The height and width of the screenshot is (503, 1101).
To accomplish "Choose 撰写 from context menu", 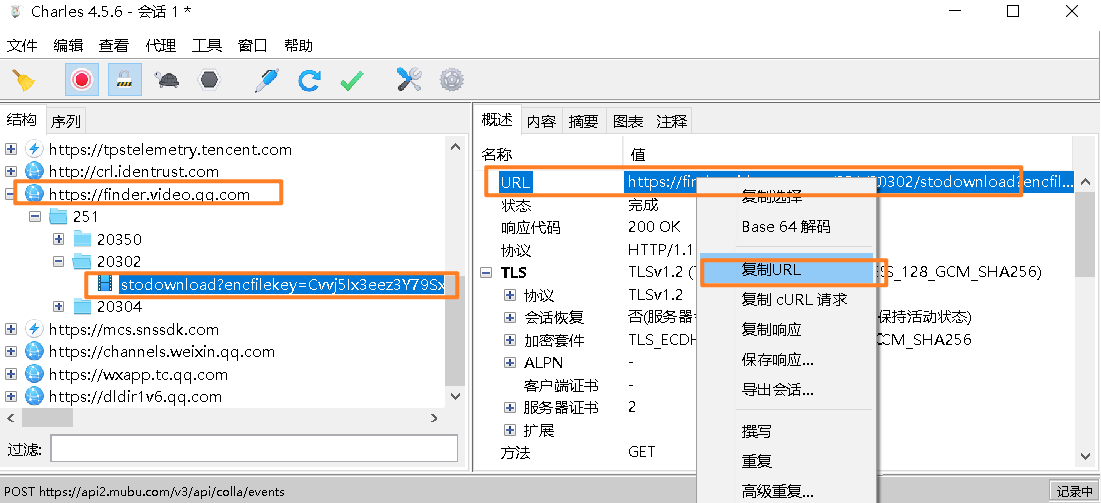I will tap(786, 431).
